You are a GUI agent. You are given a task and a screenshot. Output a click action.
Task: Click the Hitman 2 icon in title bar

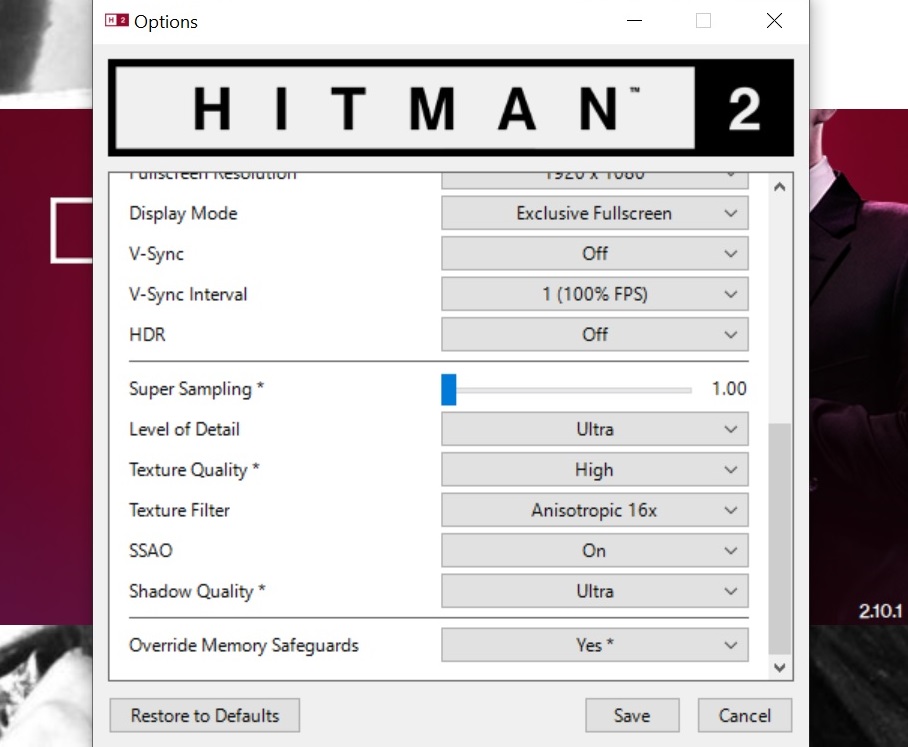[x=116, y=21]
